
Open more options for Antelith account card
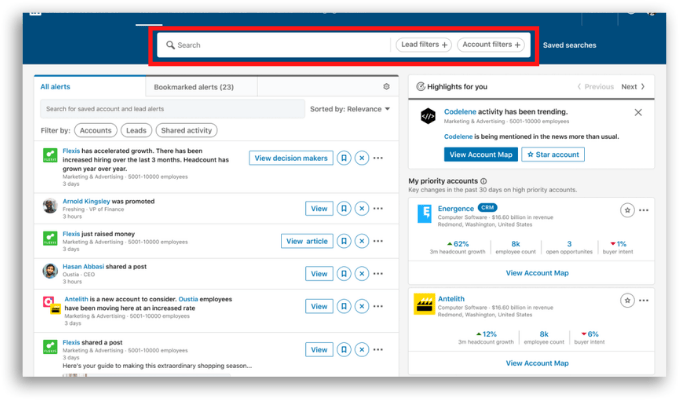pyautogui.click(x=644, y=300)
